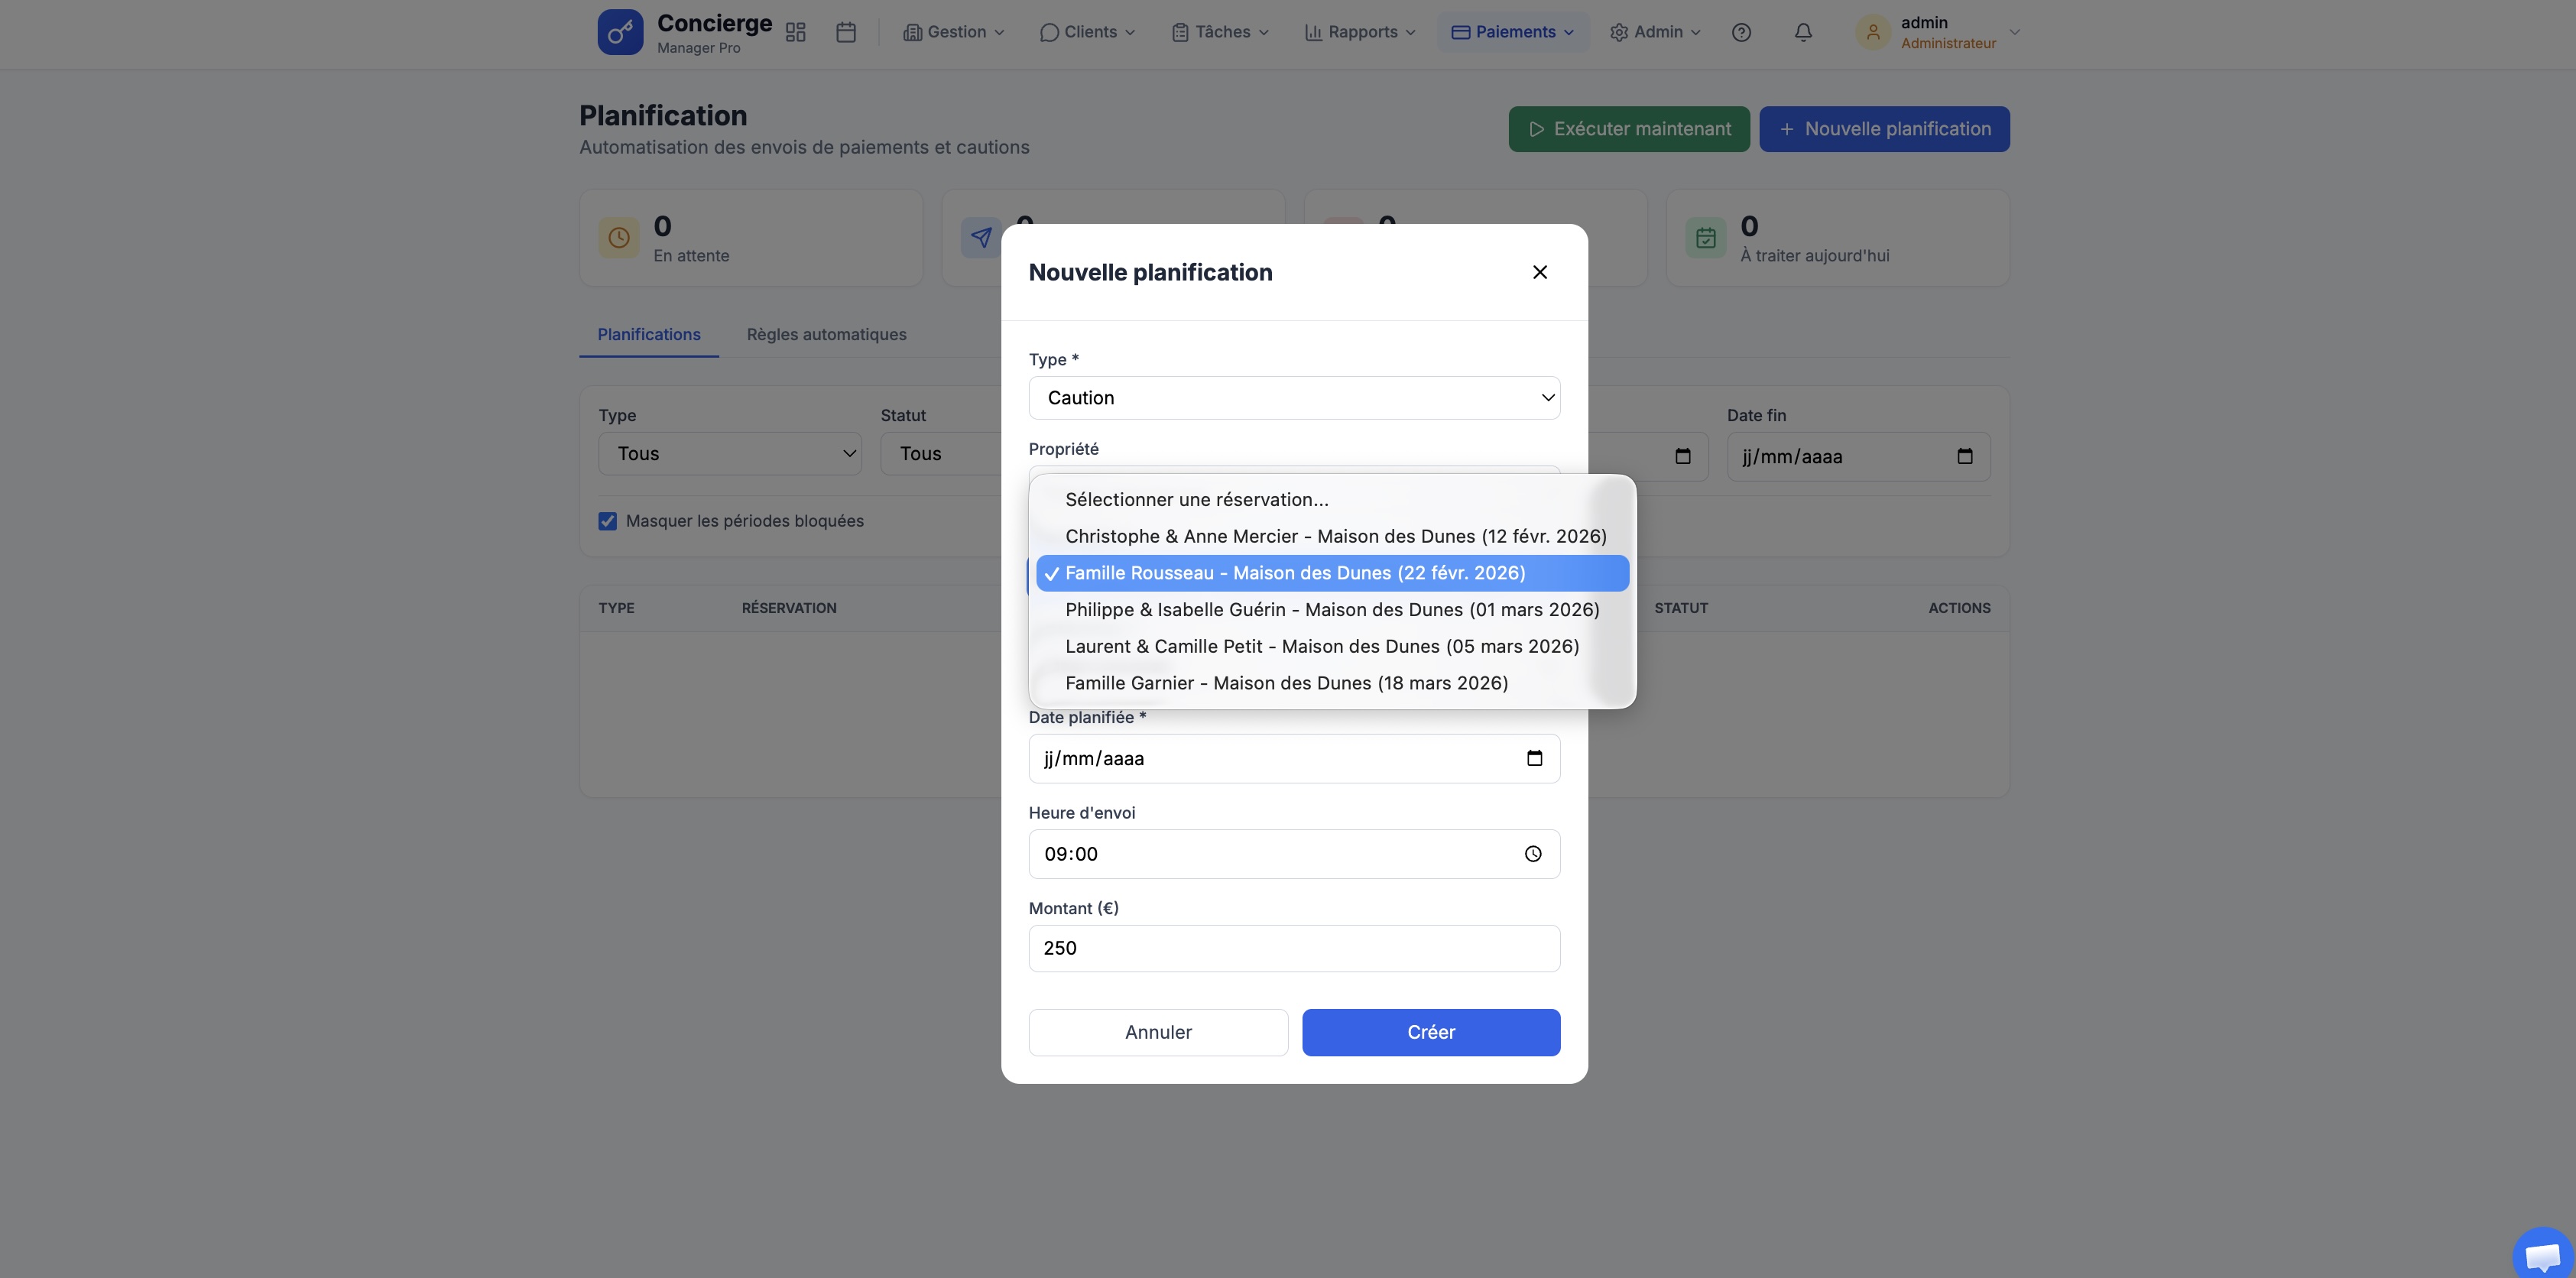The width and height of the screenshot is (2576, 1278).
Task: Open the notifications bell icon
Action: coord(1803,32)
